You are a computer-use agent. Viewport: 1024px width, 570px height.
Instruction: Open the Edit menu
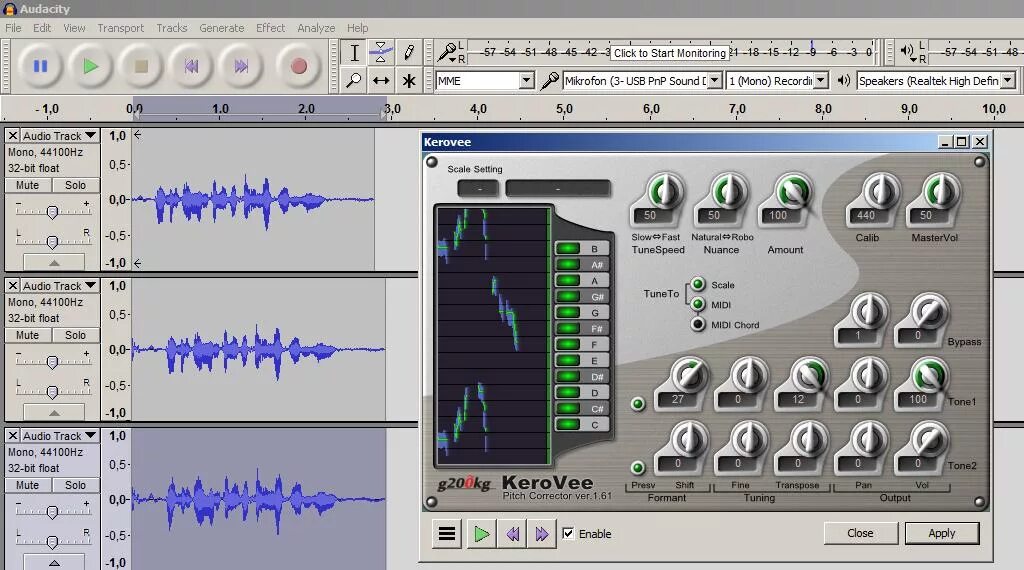coord(42,28)
